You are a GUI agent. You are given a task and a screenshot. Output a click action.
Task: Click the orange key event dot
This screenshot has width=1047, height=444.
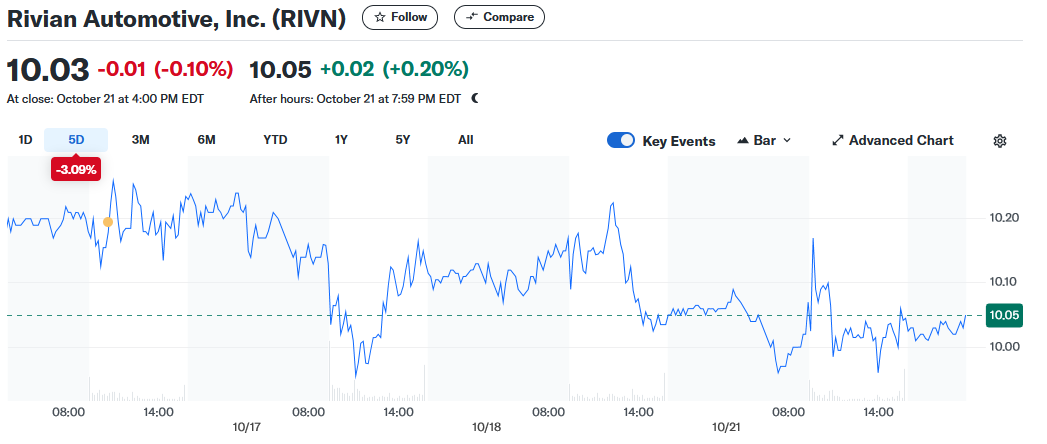pos(108,222)
